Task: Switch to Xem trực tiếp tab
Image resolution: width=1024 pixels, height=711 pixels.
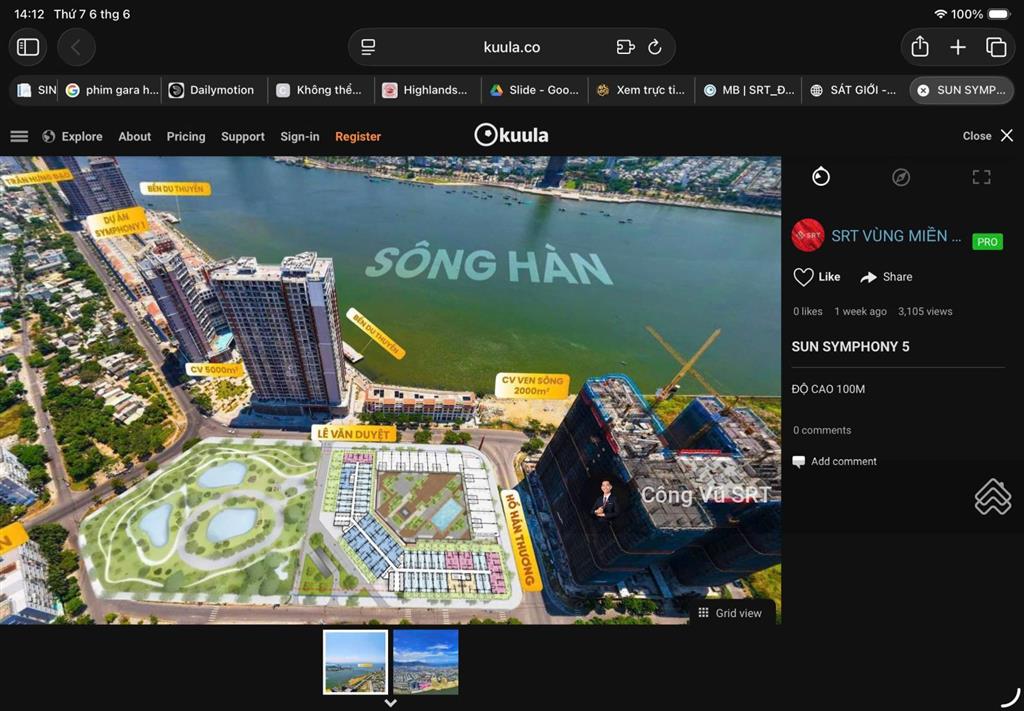Action: [x=641, y=90]
